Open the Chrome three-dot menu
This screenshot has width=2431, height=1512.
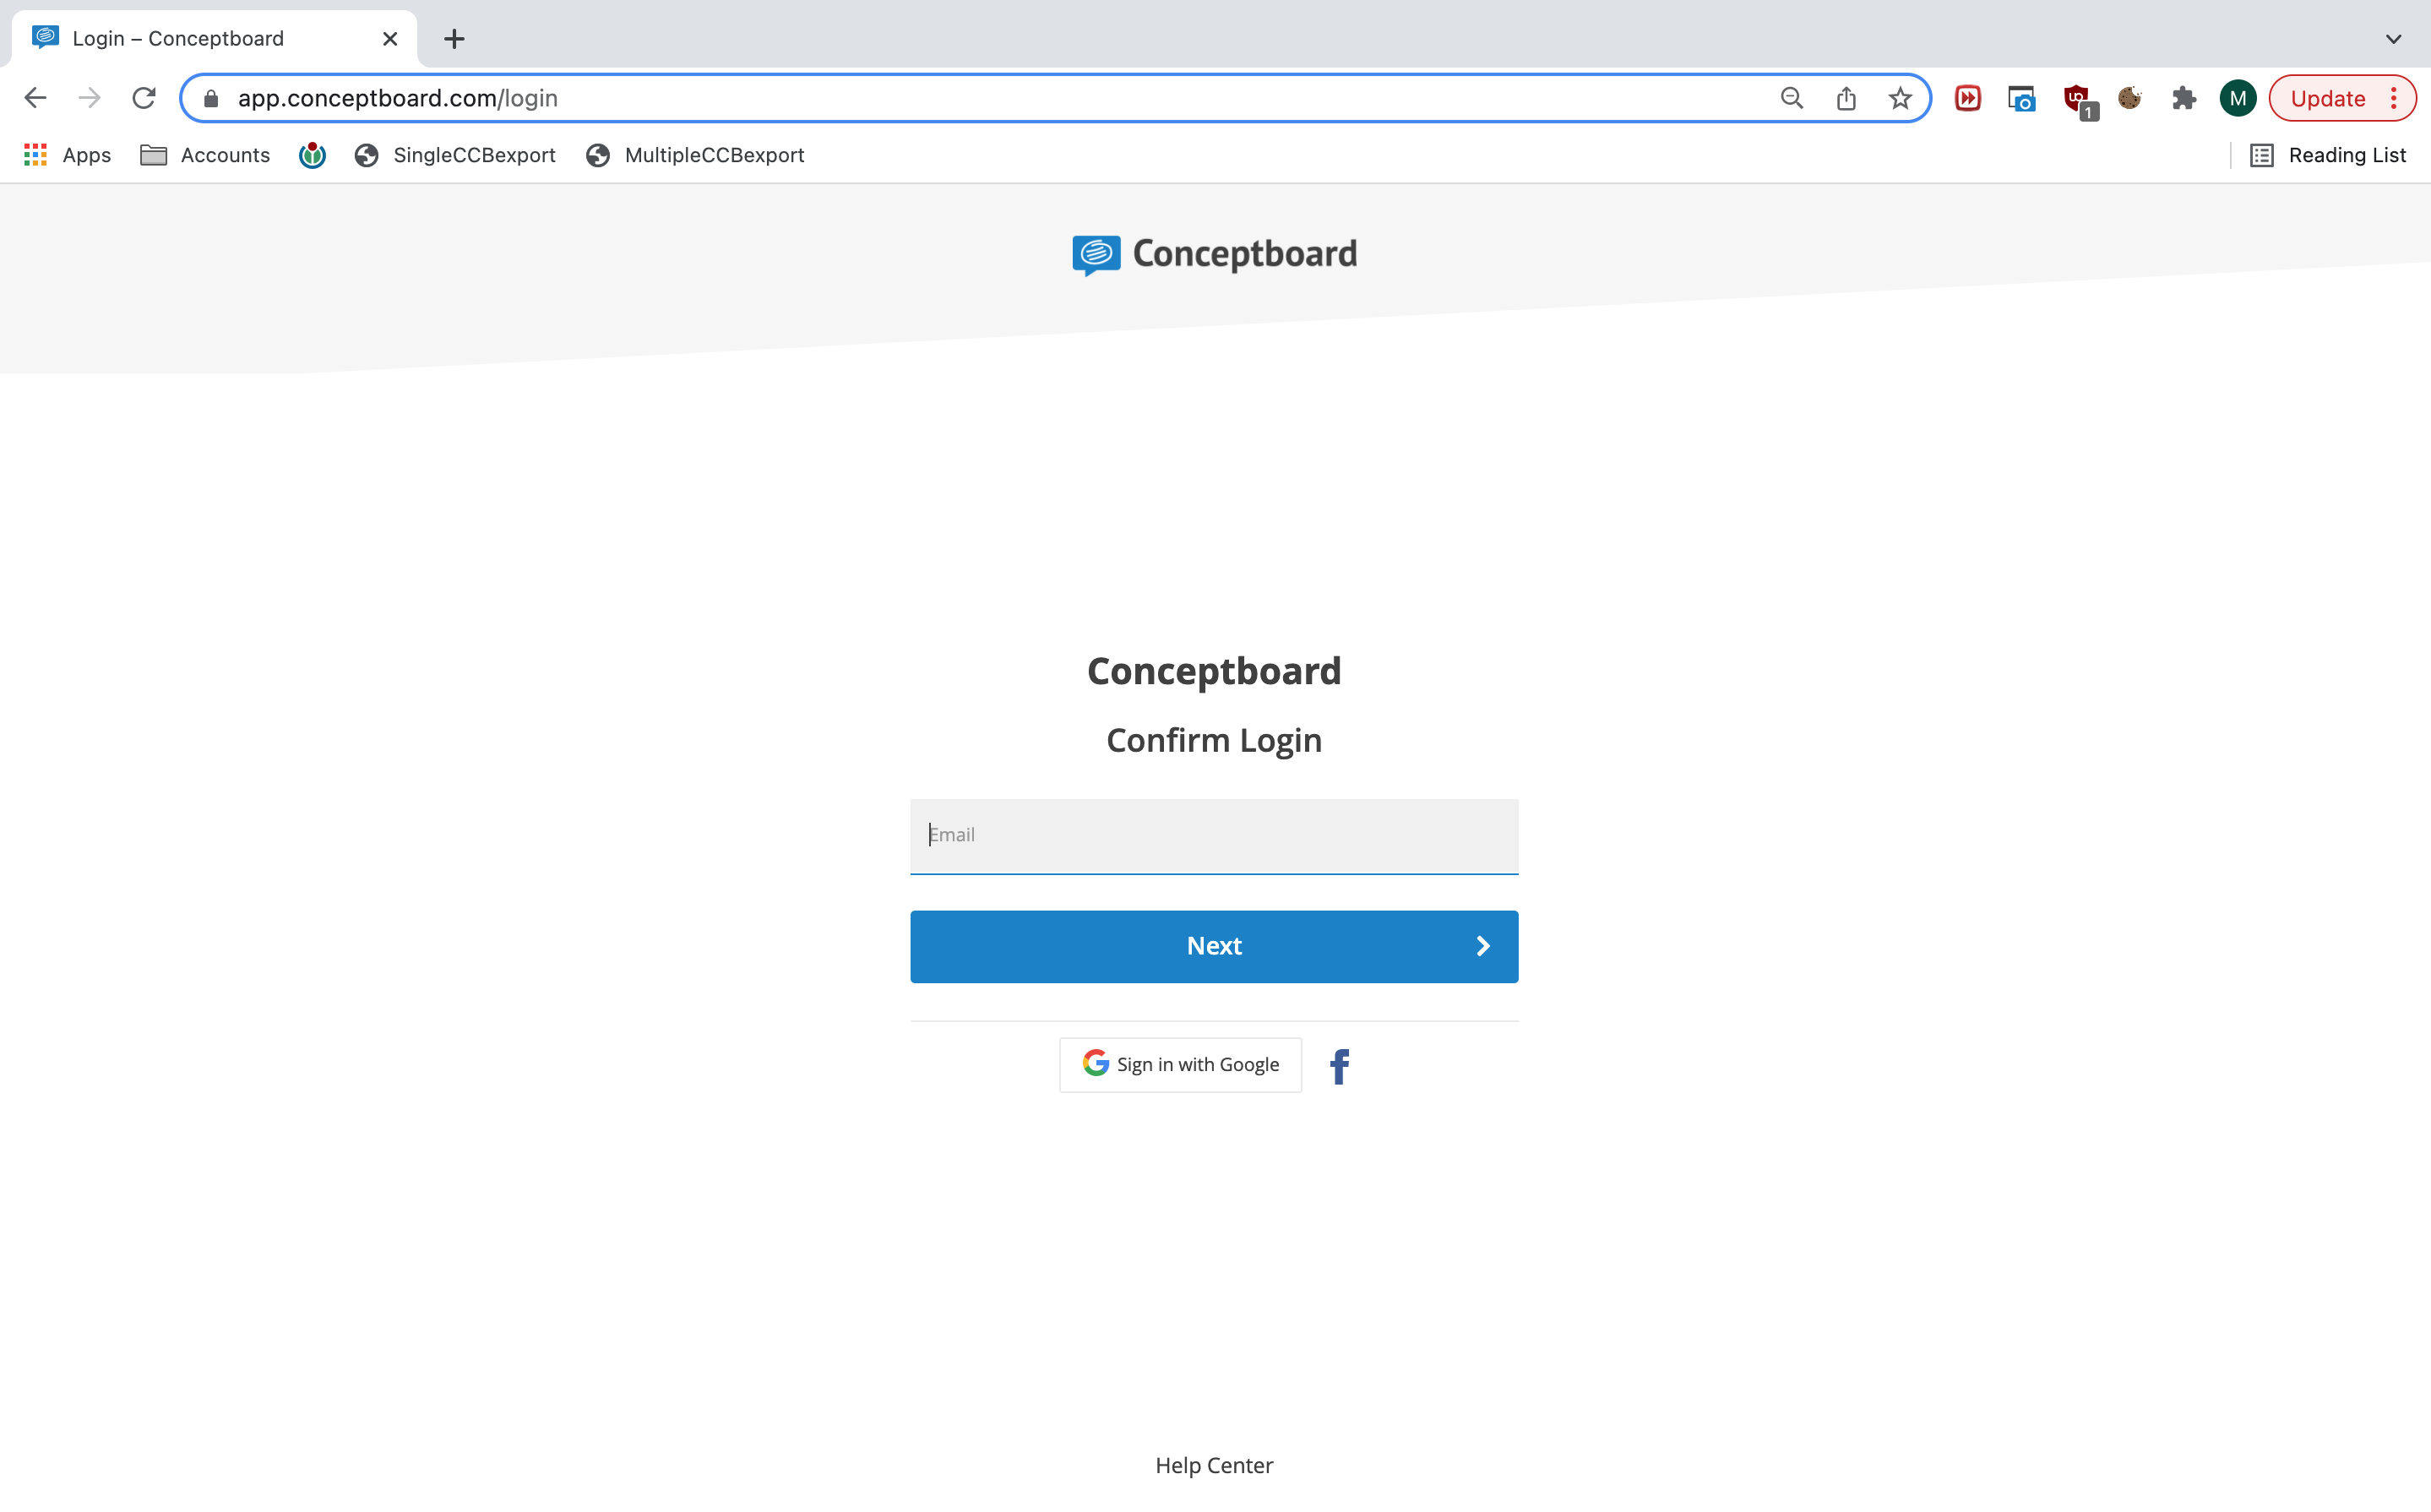(x=2394, y=98)
